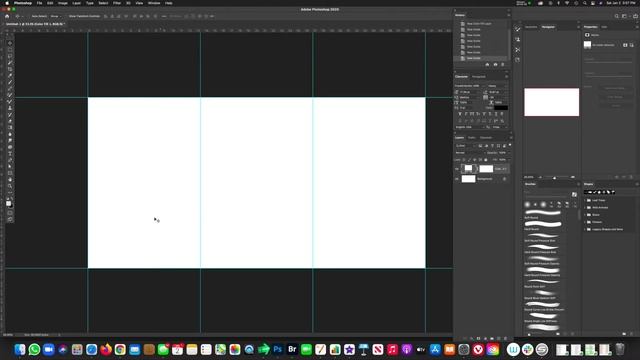Hide the Background layer

point(457,179)
